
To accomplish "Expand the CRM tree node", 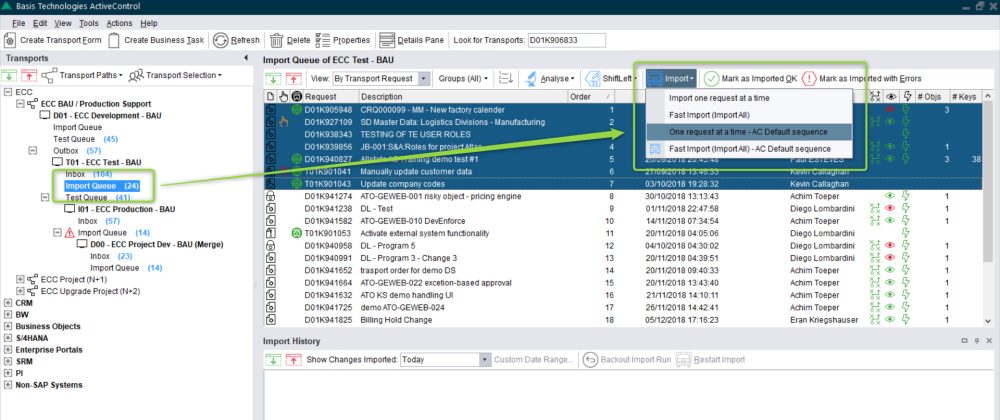I will 8,303.
